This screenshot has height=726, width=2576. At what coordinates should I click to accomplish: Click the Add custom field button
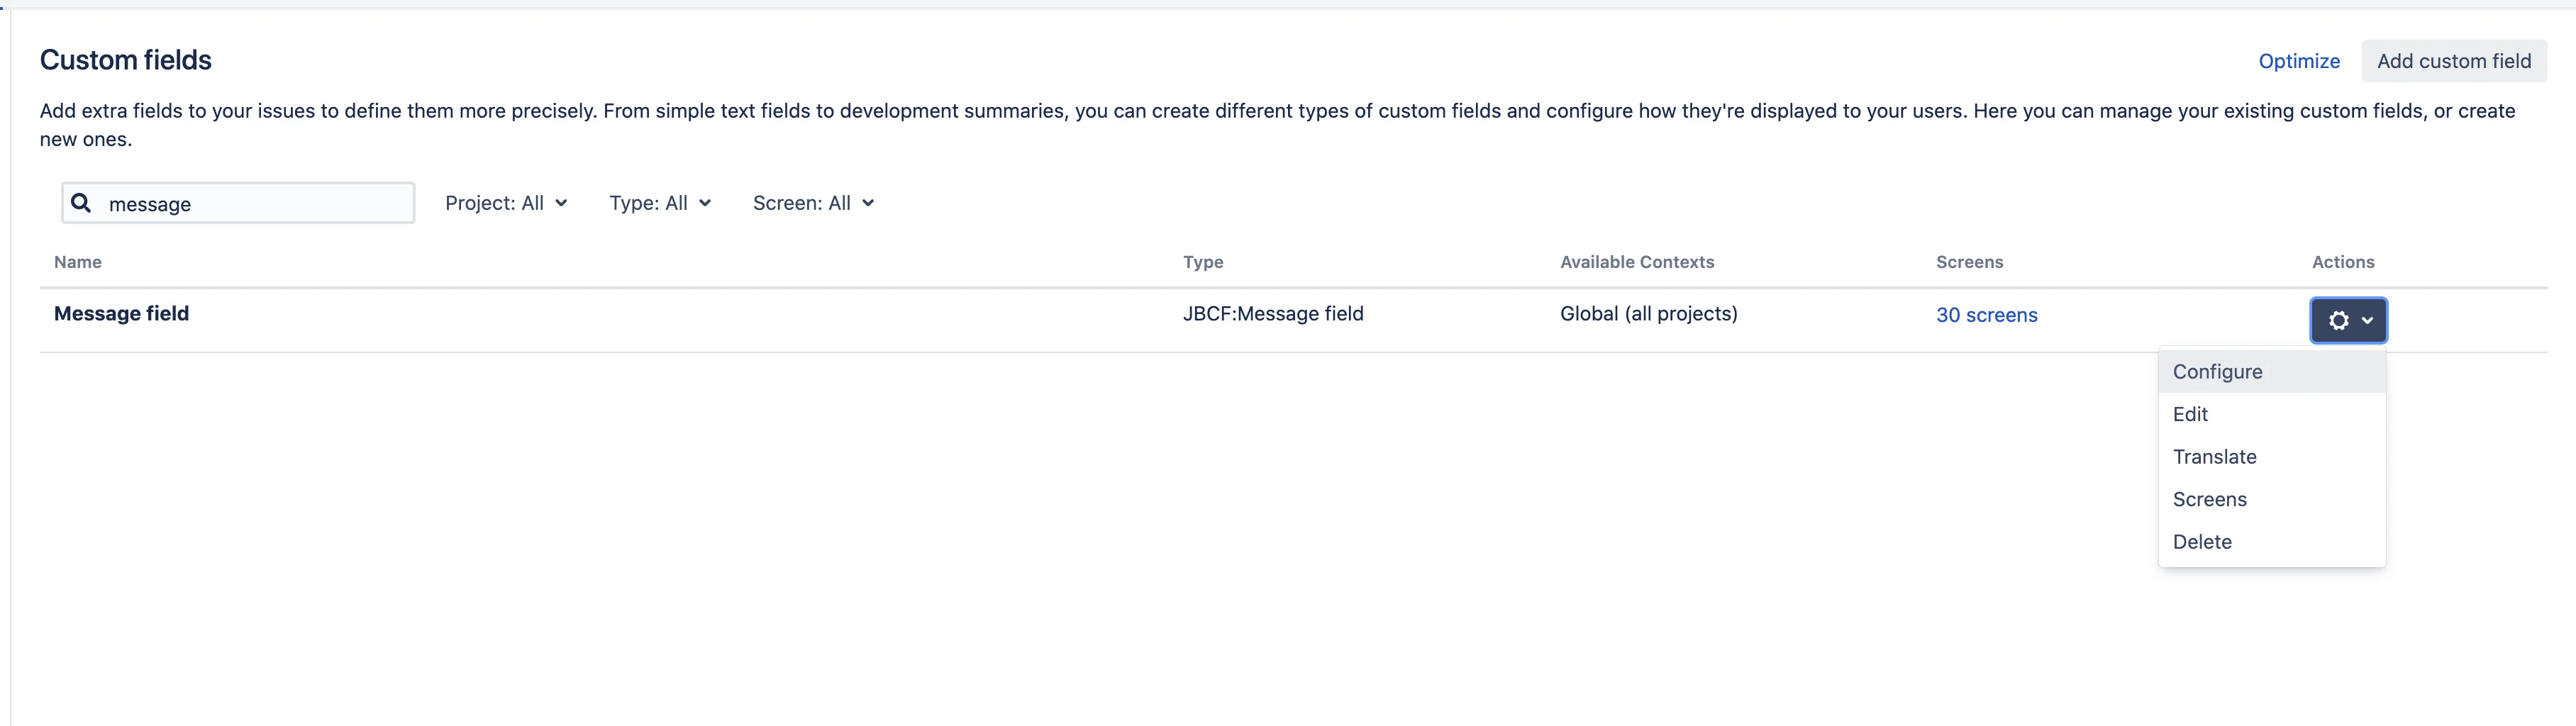coord(2453,61)
